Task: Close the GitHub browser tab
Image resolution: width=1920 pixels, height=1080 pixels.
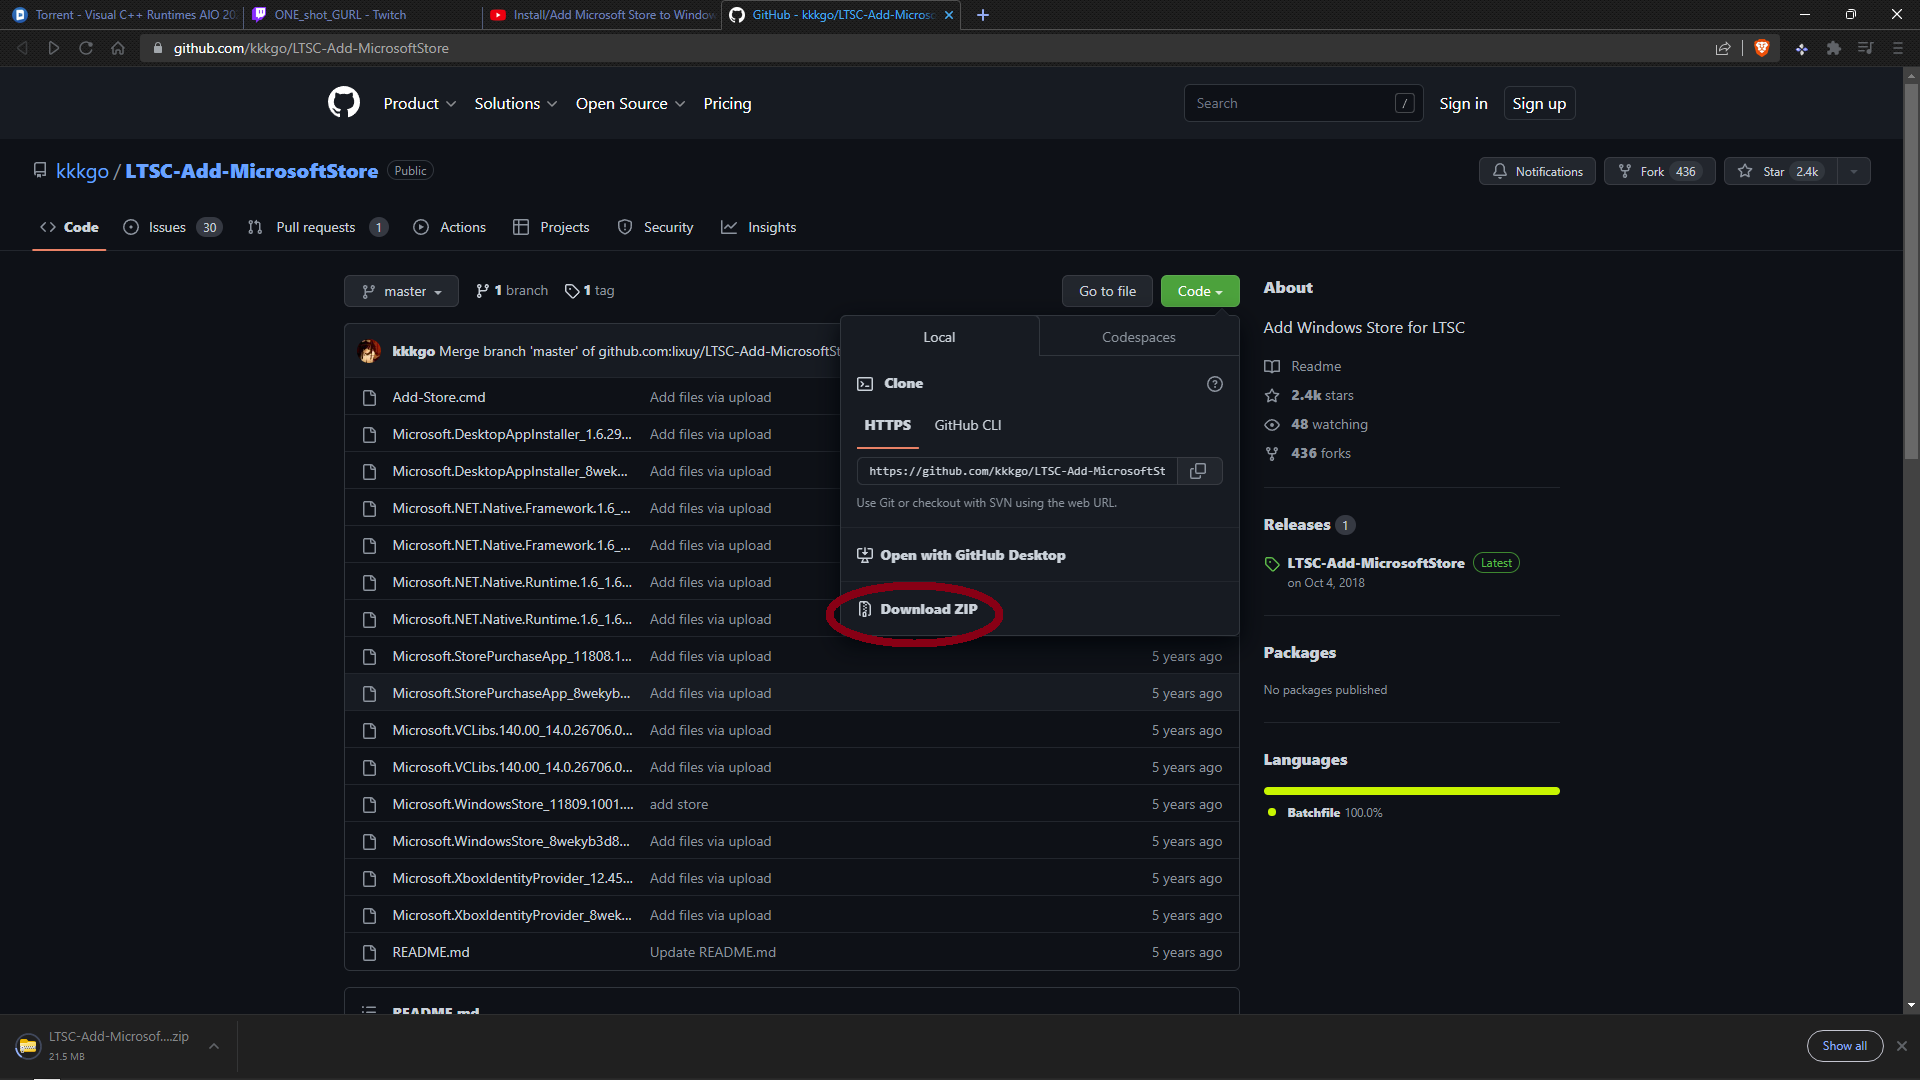Action: [x=948, y=15]
